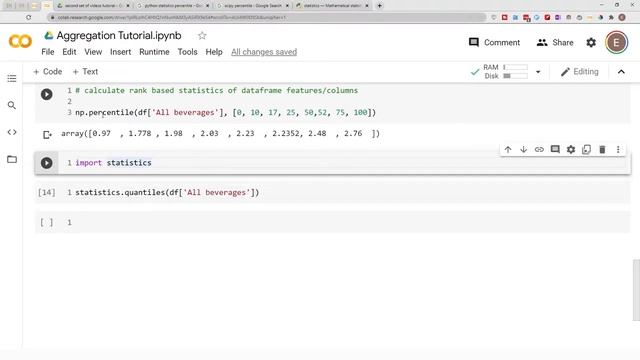
Task: Expand the RAM and Disk runtime dropdown
Action: (538, 72)
